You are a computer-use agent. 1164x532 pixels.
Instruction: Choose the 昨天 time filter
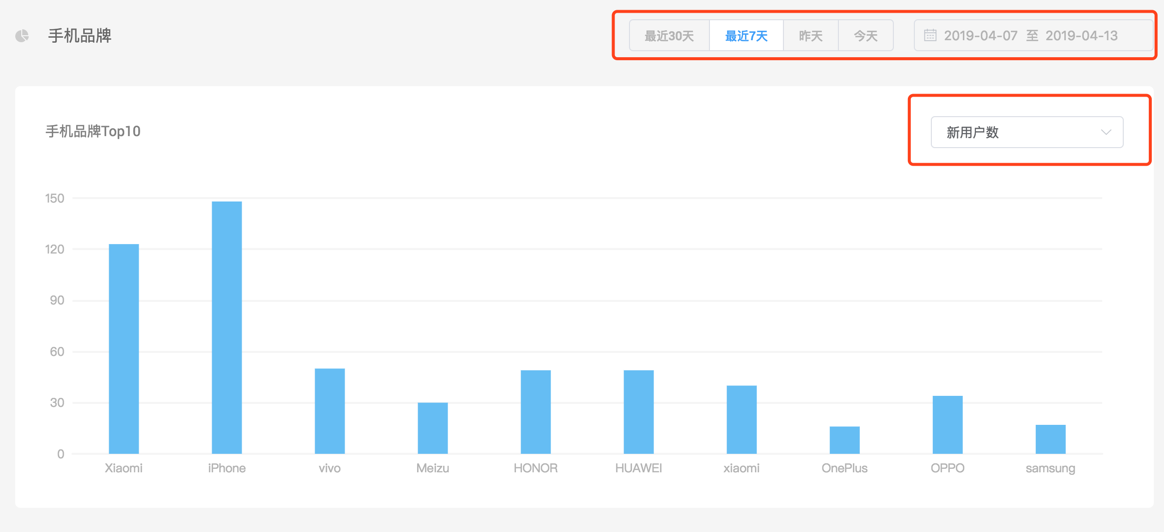810,36
